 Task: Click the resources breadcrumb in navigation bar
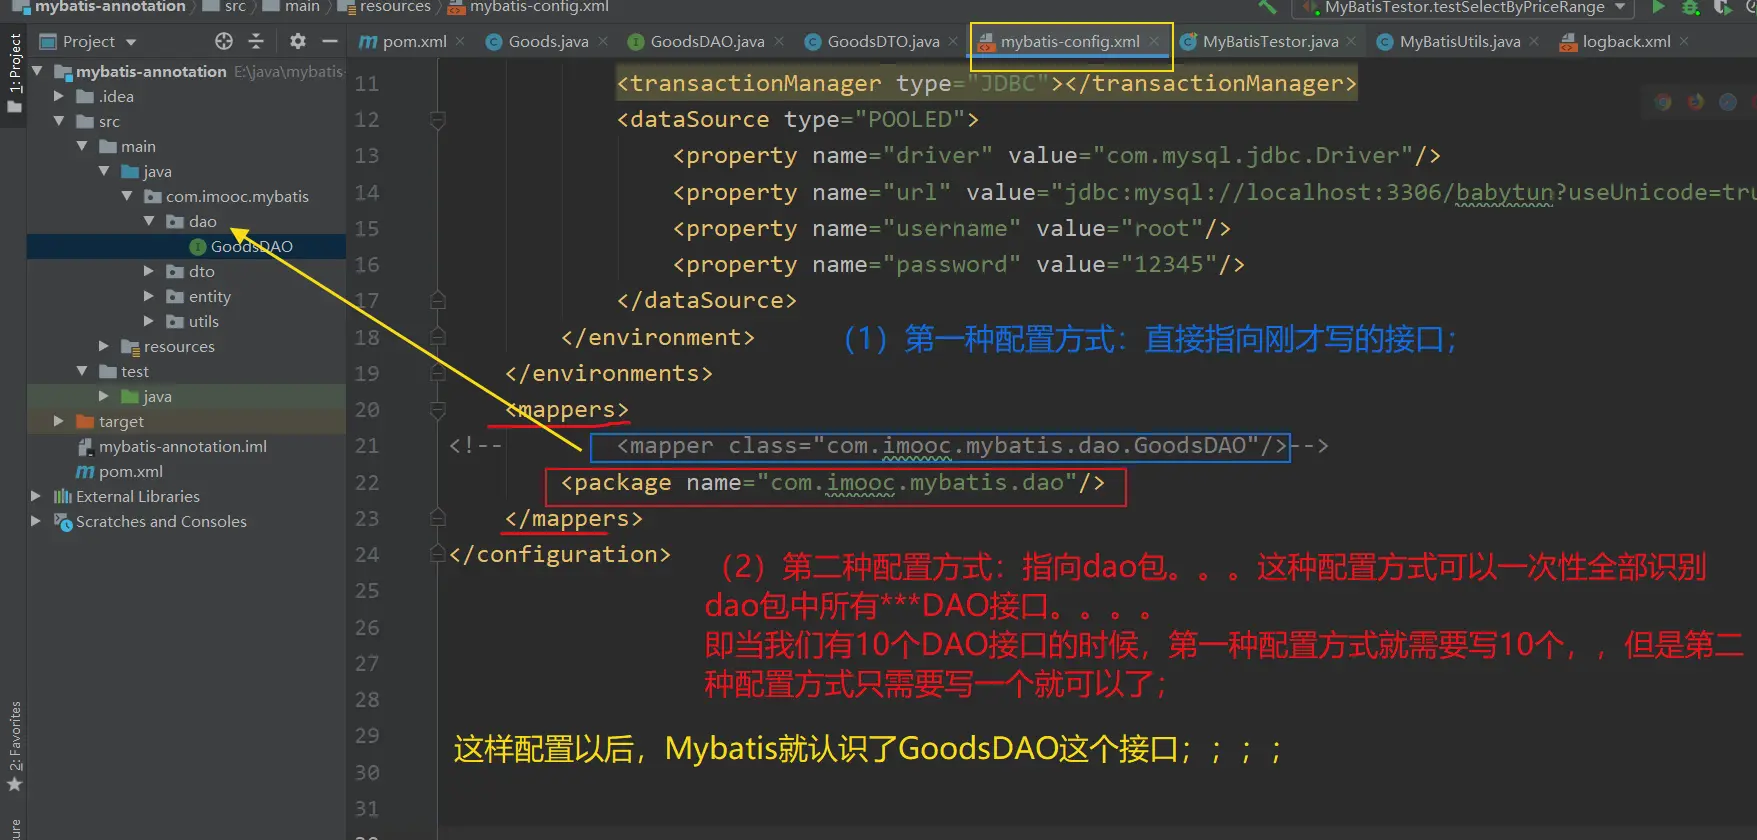[x=395, y=7]
